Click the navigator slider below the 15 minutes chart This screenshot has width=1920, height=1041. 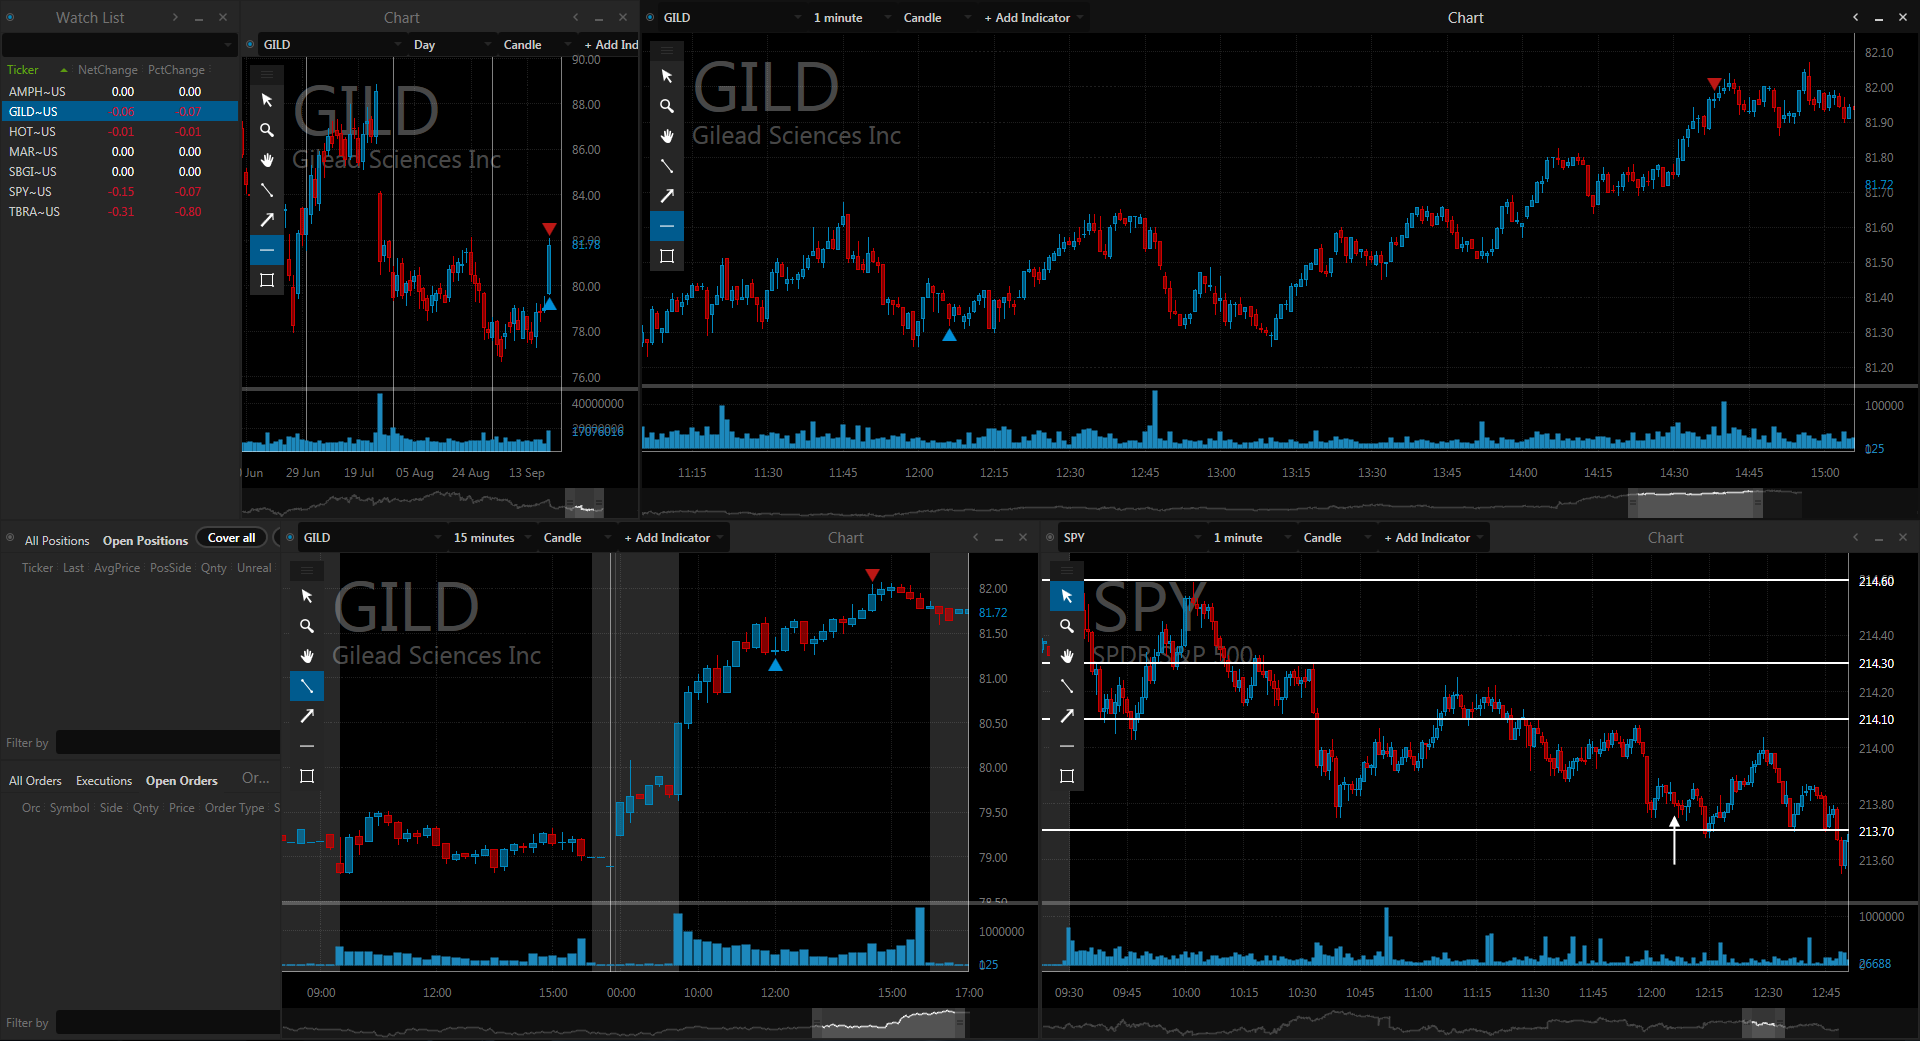click(889, 1023)
